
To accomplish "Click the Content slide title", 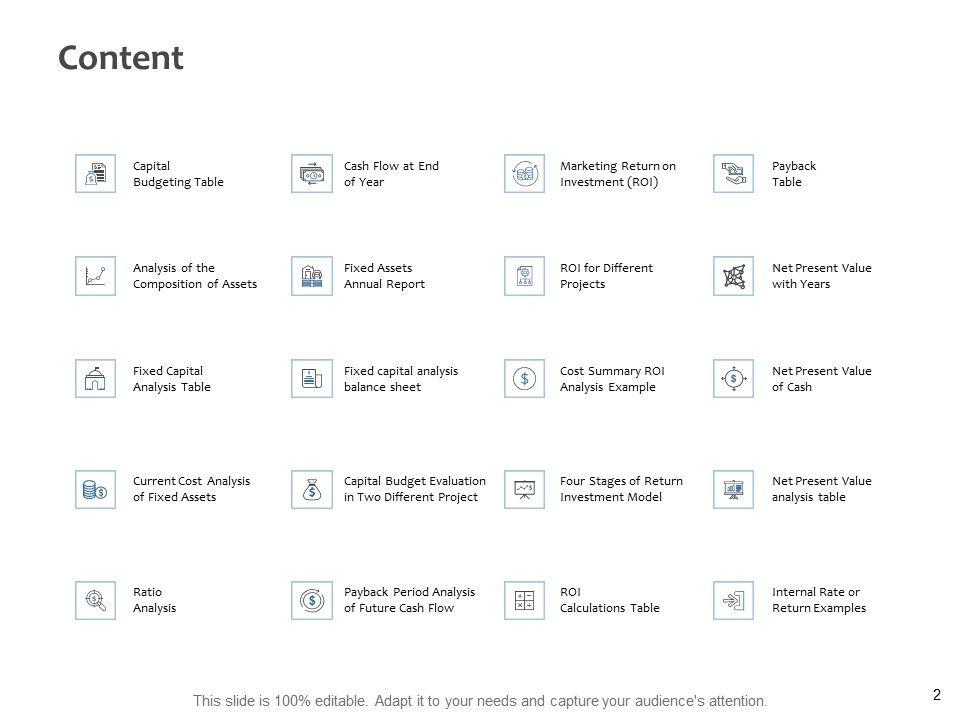I will (x=121, y=58).
